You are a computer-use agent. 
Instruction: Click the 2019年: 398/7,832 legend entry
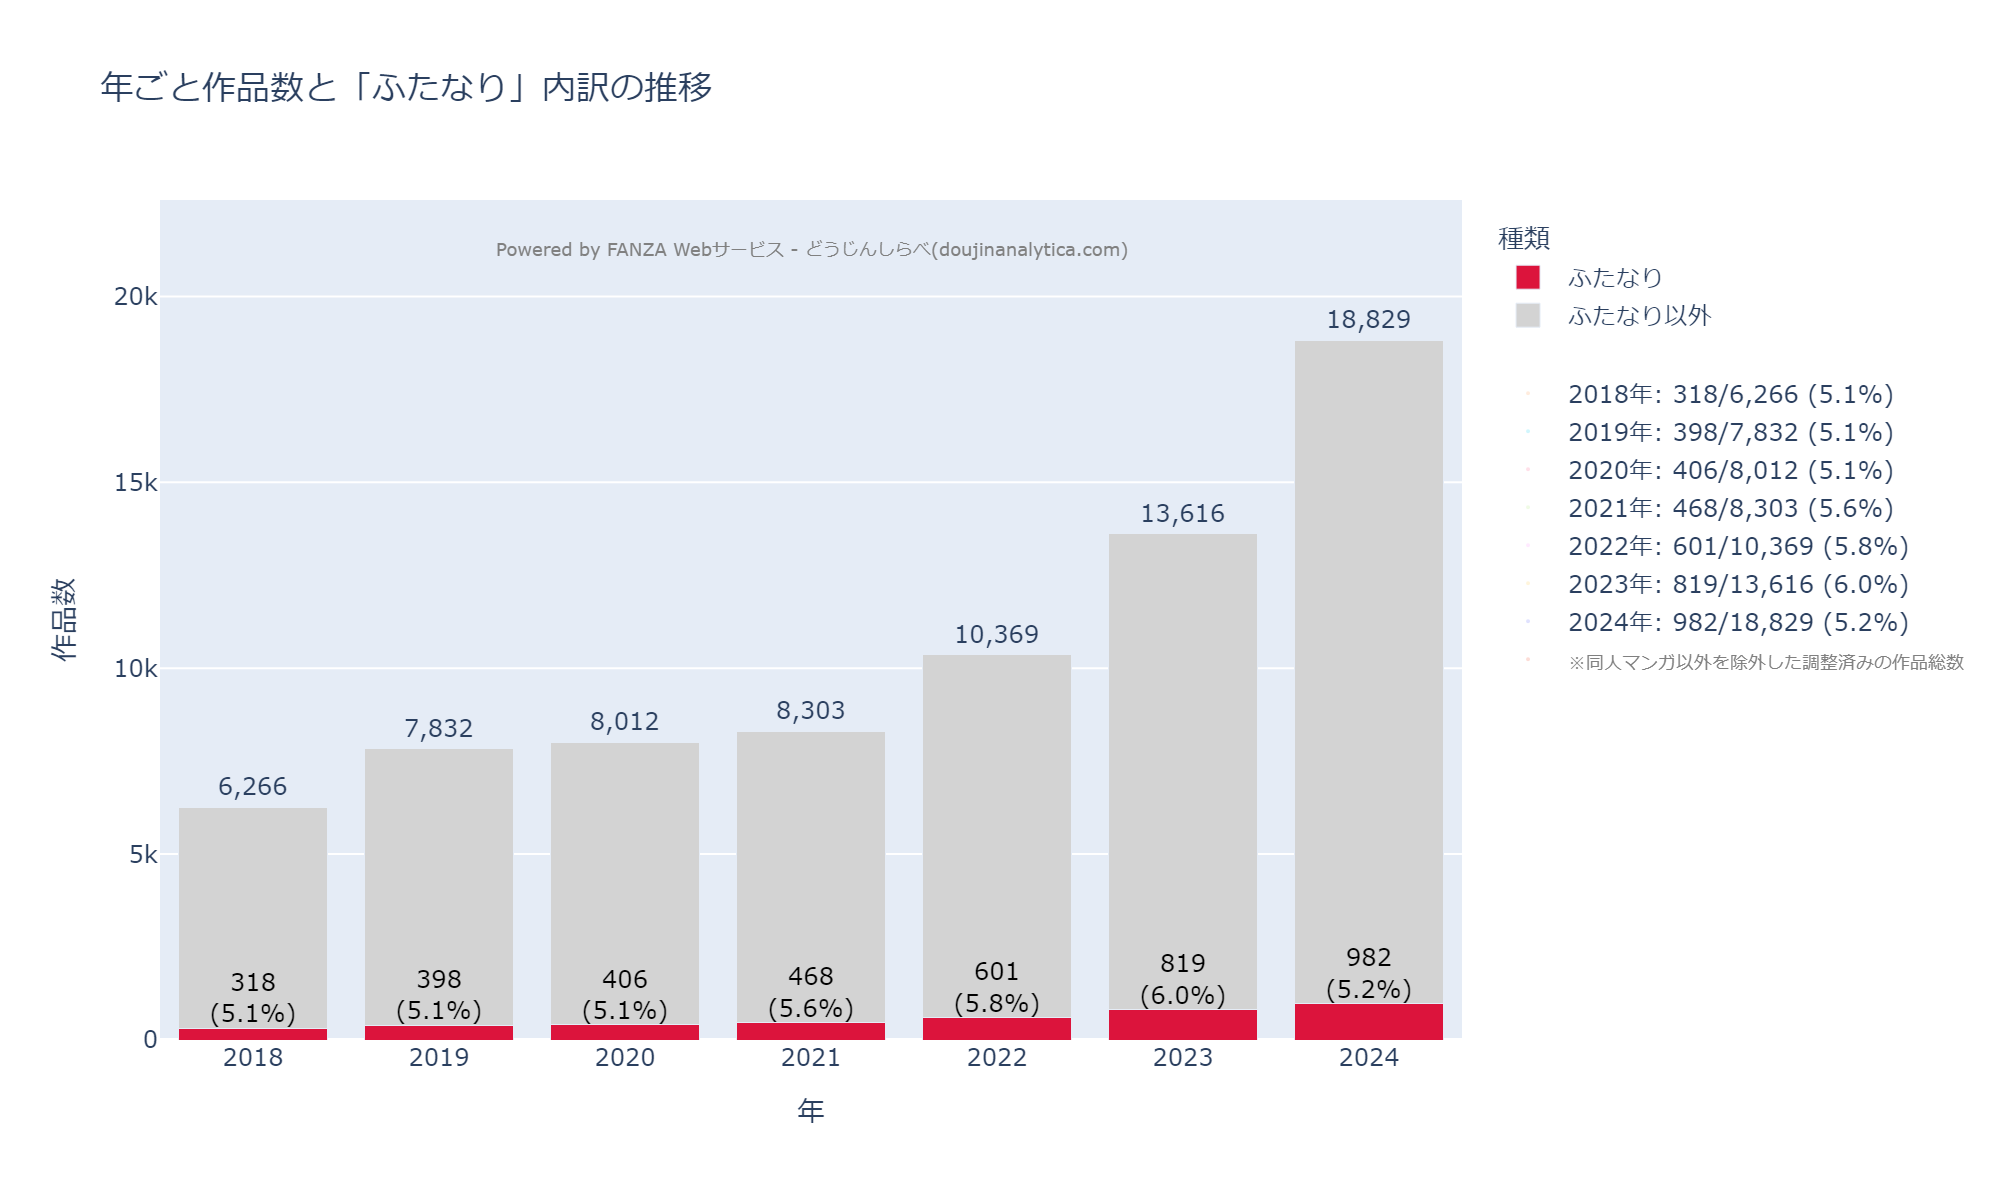pyautogui.click(x=1730, y=432)
